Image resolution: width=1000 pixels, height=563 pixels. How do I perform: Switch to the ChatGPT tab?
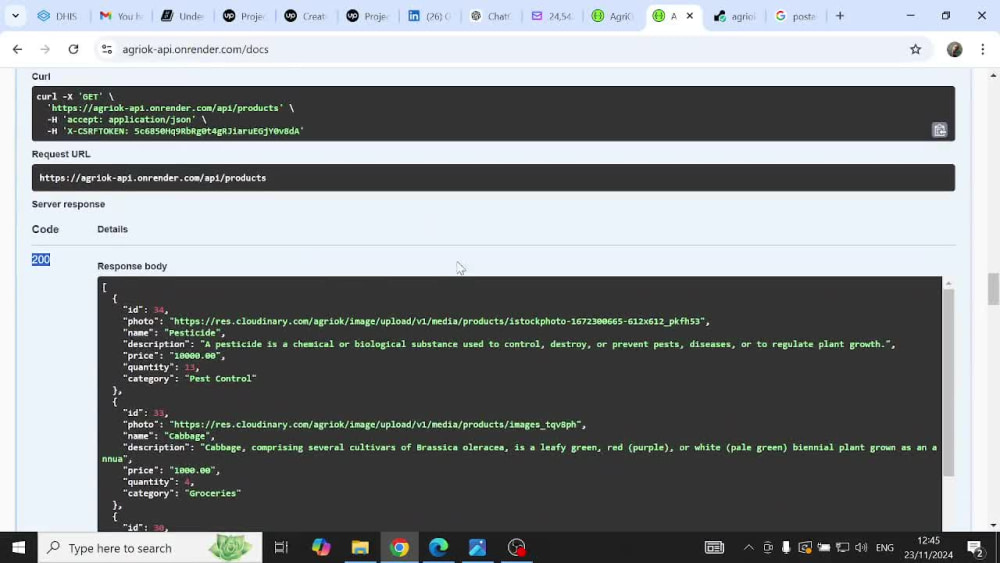490,16
